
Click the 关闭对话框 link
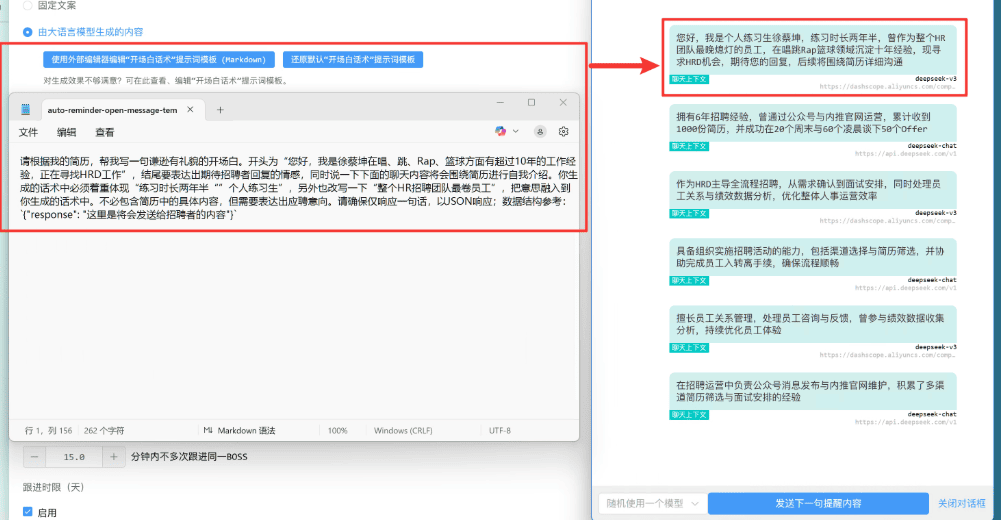961,503
